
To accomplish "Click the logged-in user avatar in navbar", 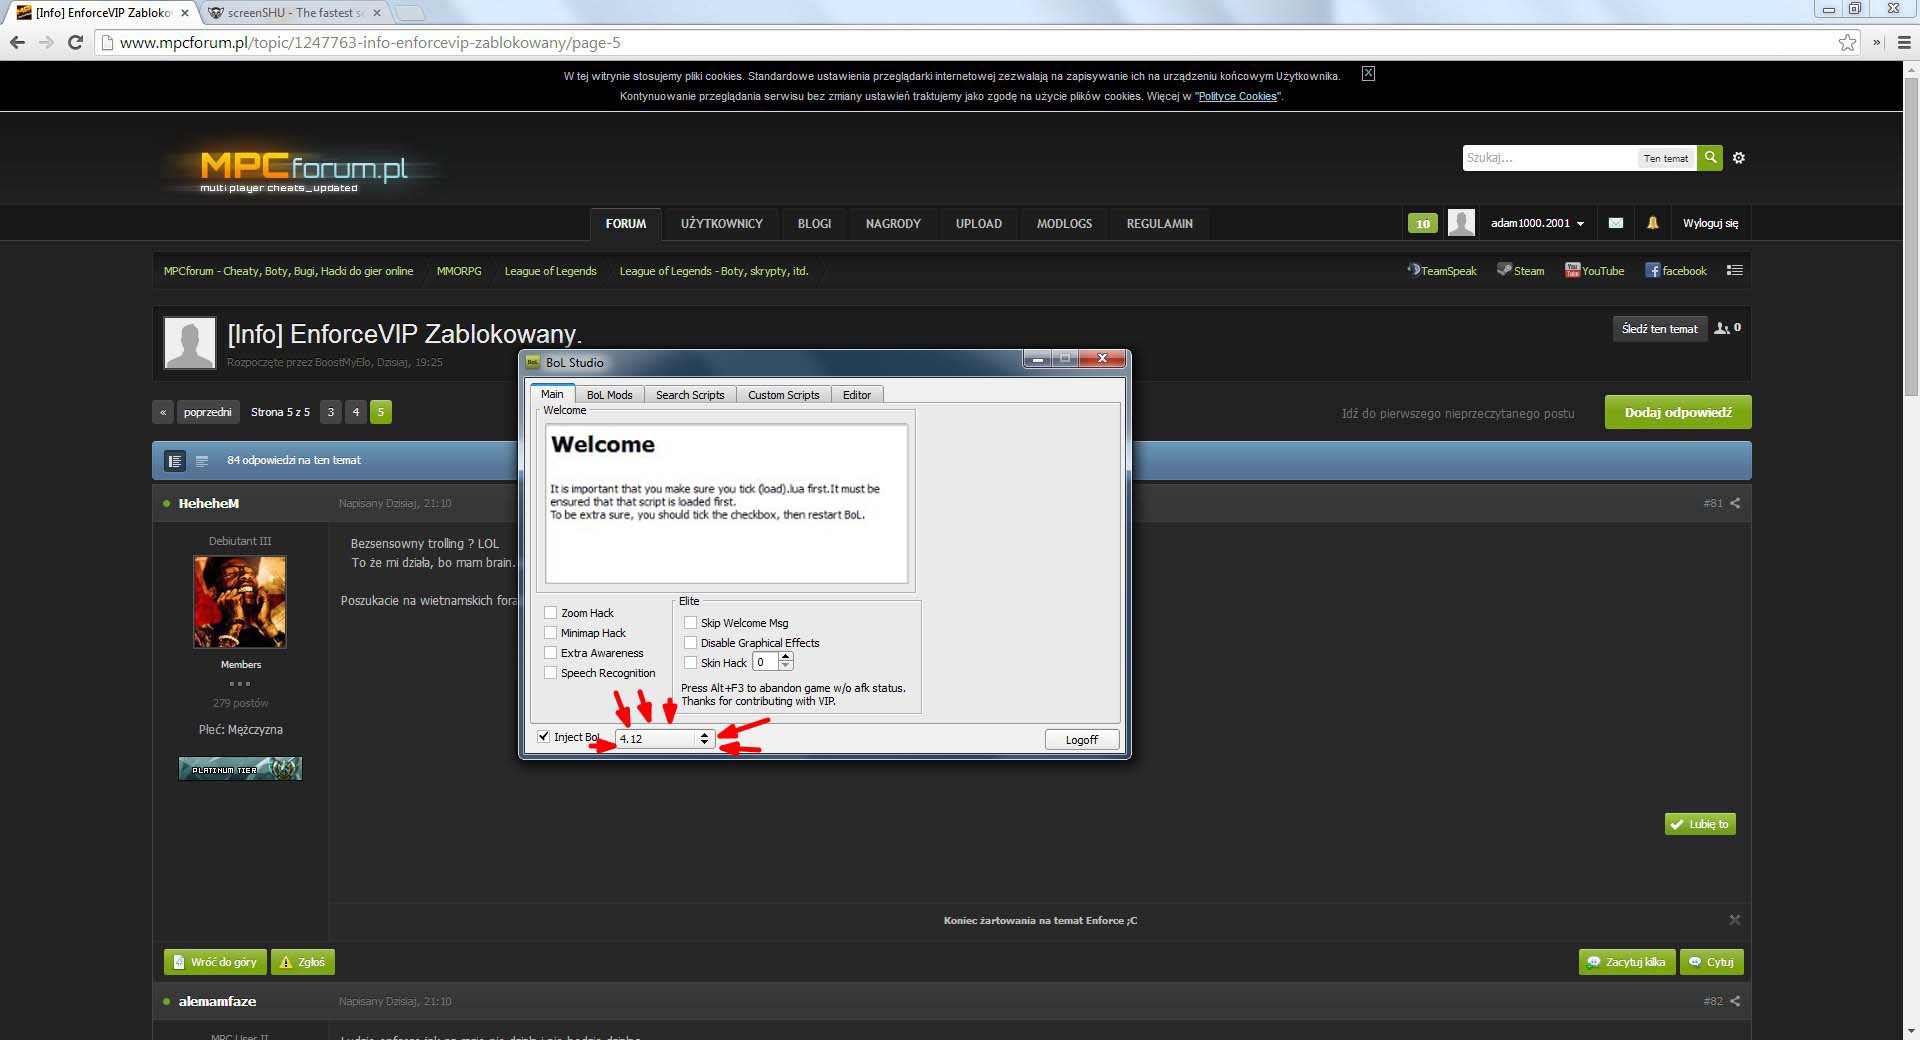I will pyautogui.click(x=1461, y=223).
